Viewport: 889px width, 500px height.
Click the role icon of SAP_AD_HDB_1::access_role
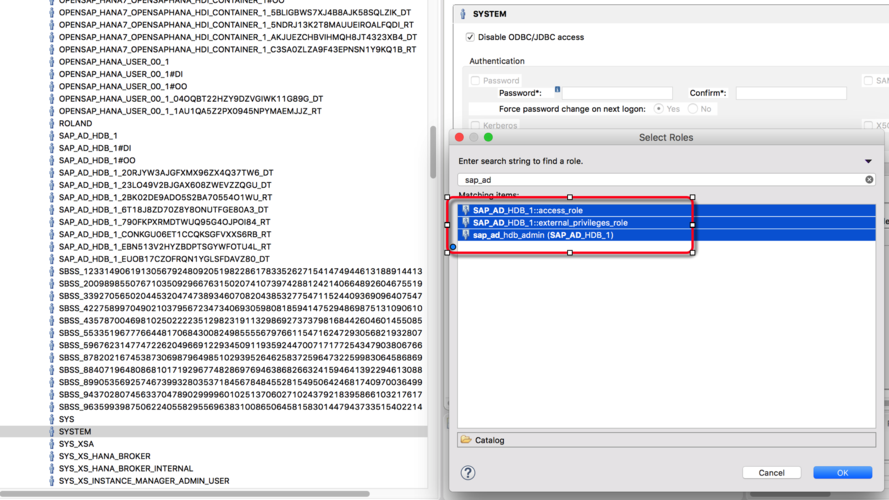tap(465, 210)
